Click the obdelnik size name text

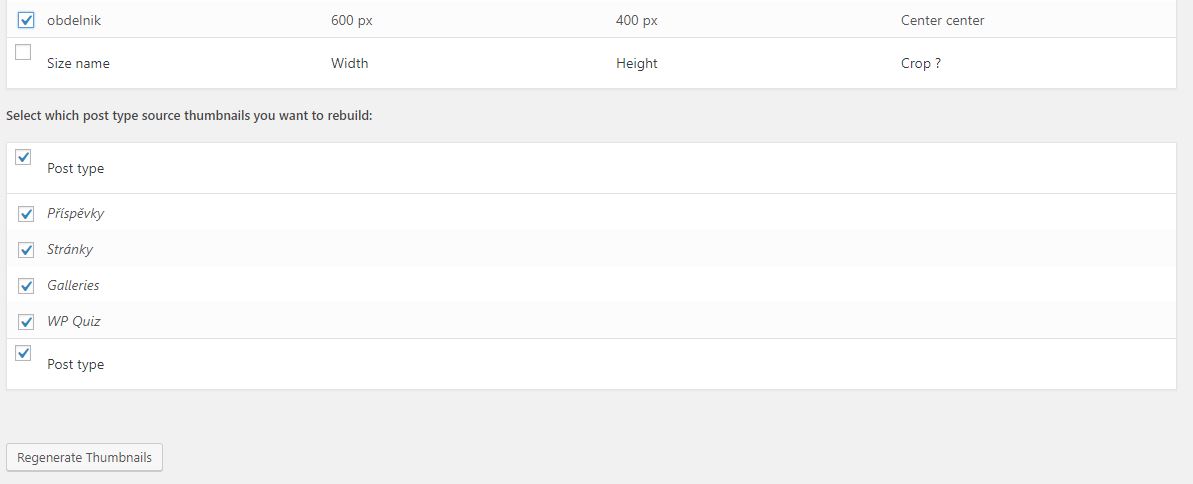[74, 20]
